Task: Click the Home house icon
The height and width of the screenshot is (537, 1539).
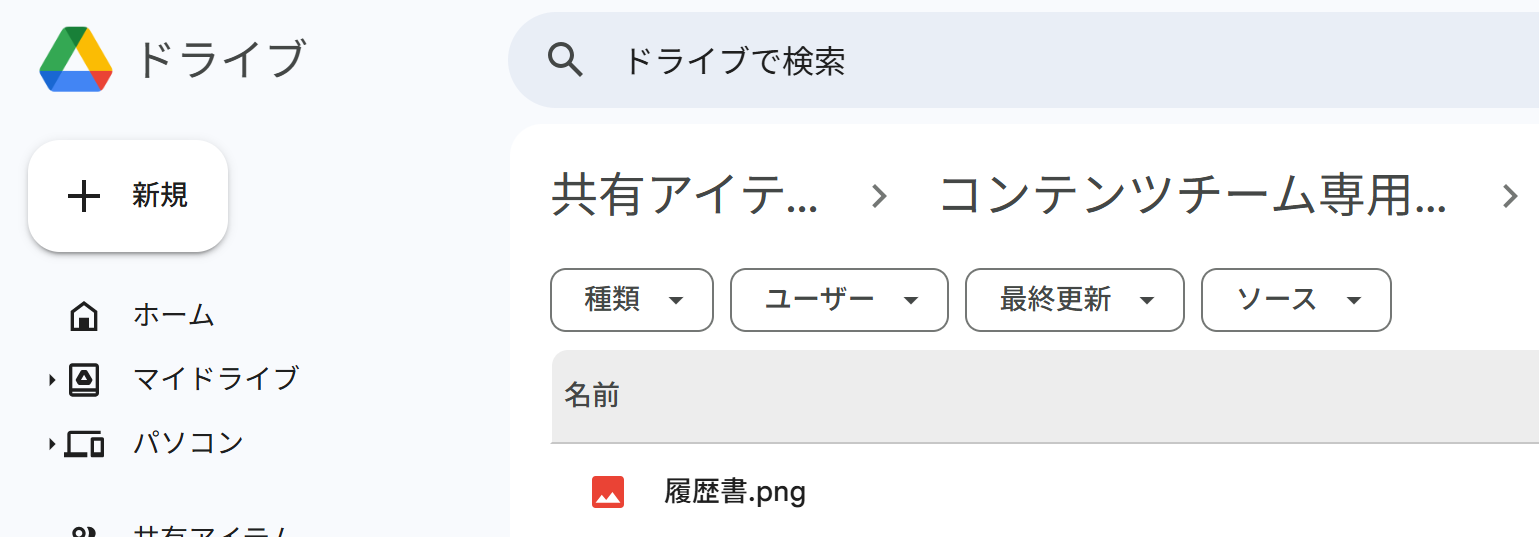Action: 84,316
